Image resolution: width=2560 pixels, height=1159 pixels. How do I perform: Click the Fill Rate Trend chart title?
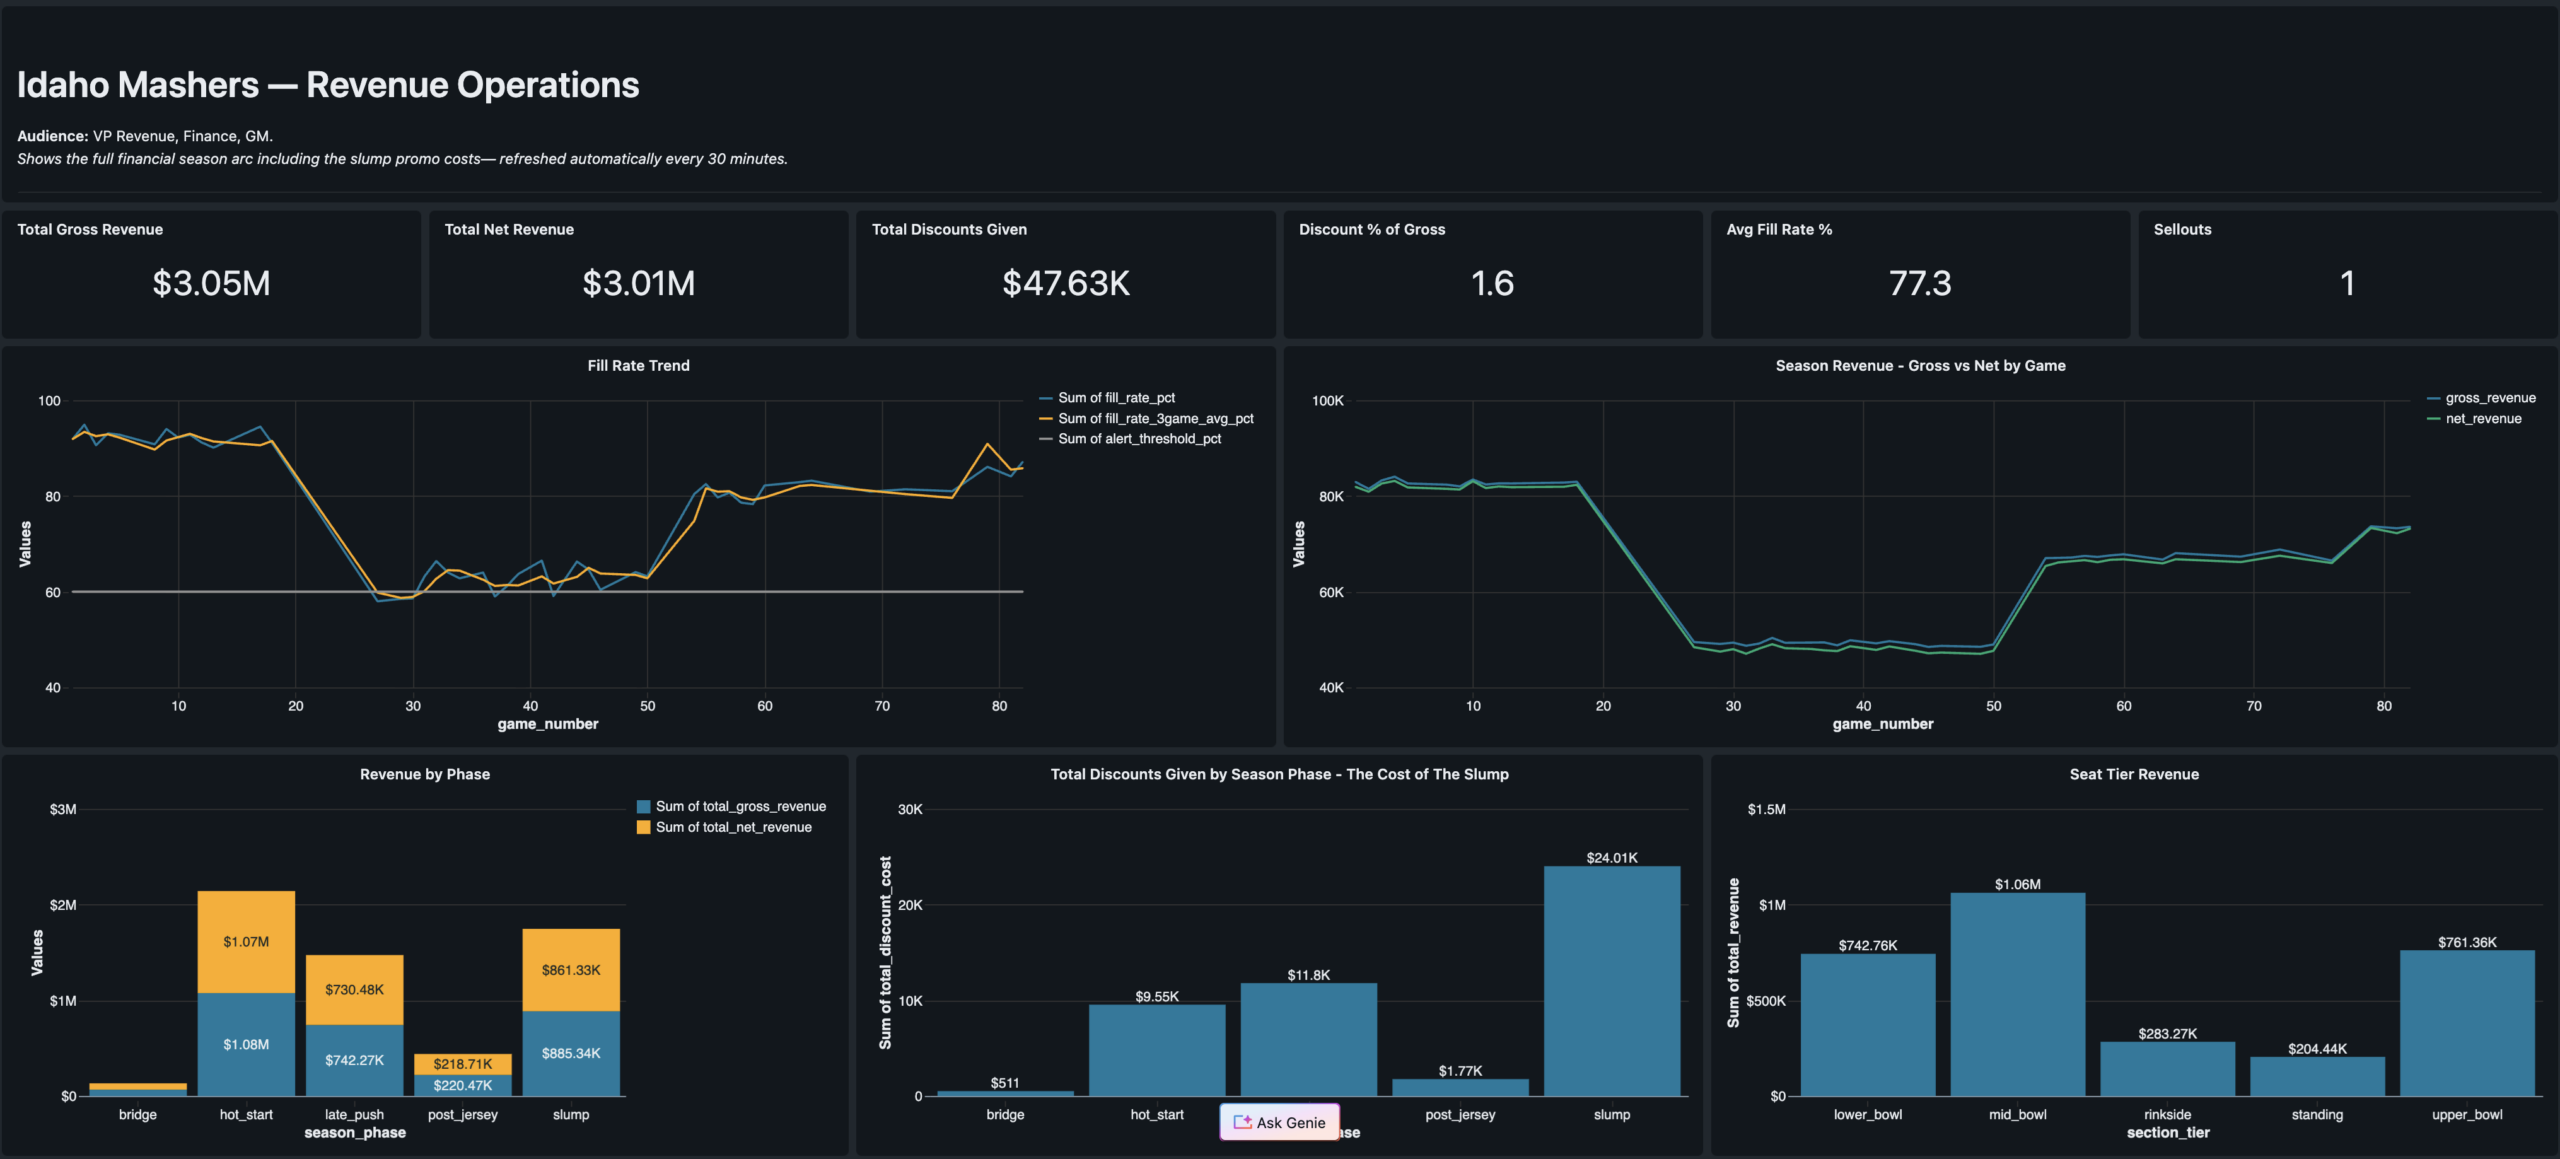638,366
